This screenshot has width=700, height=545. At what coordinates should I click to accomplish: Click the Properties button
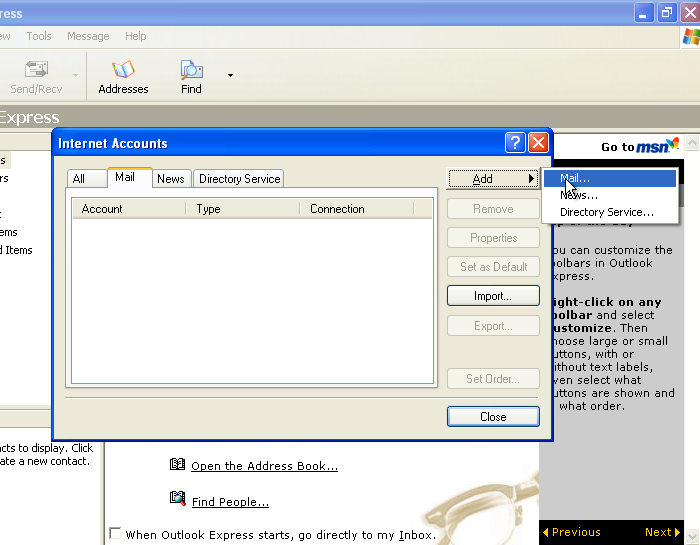coord(493,238)
